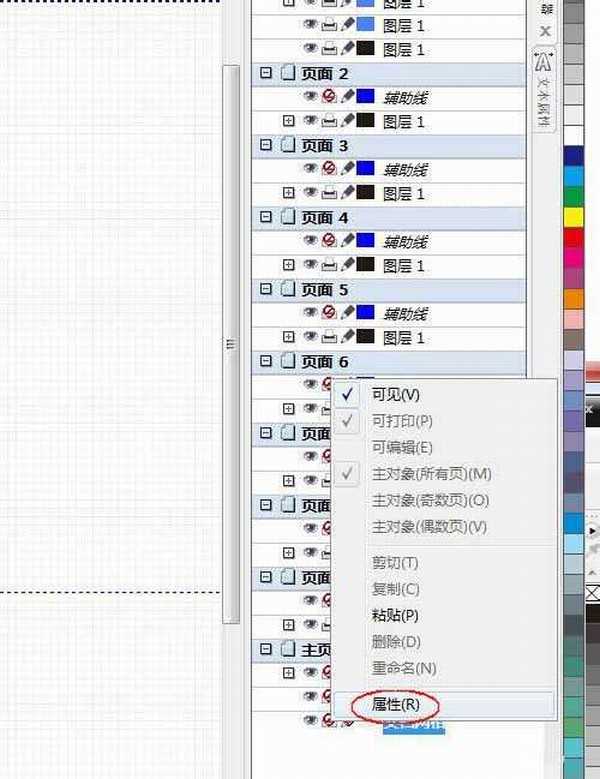Collapse the 页面 2 tree node
The width and height of the screenshot is (600, 779).
[x=266, y=74]
